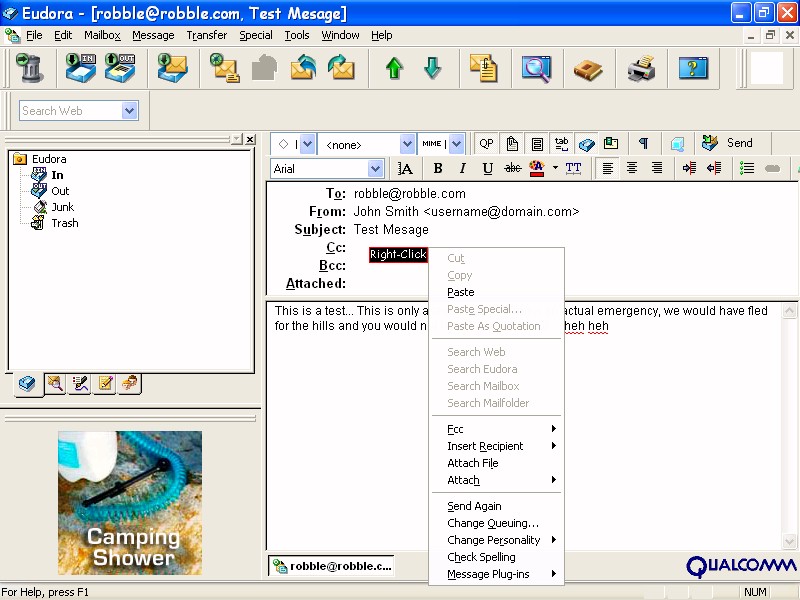Open the message priority dropdown

(307, 144)
